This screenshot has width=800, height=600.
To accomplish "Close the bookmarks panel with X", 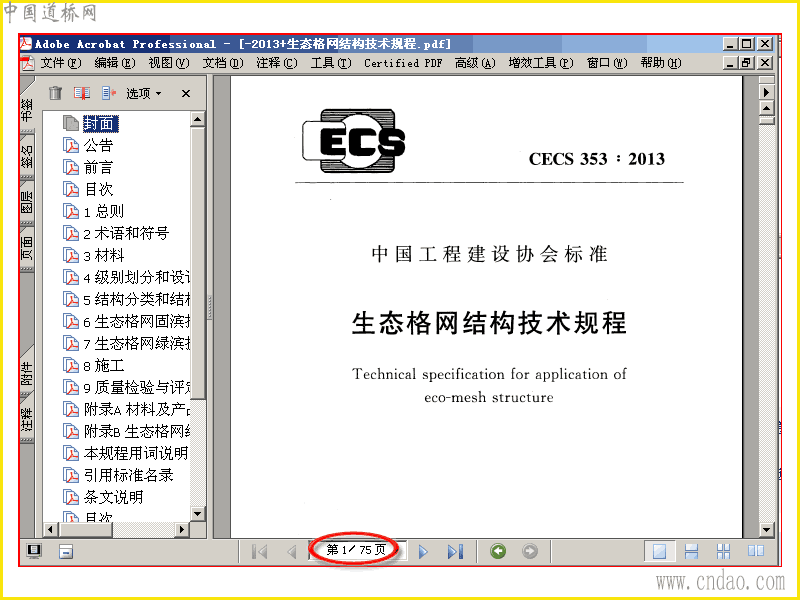I will [186, 93].
